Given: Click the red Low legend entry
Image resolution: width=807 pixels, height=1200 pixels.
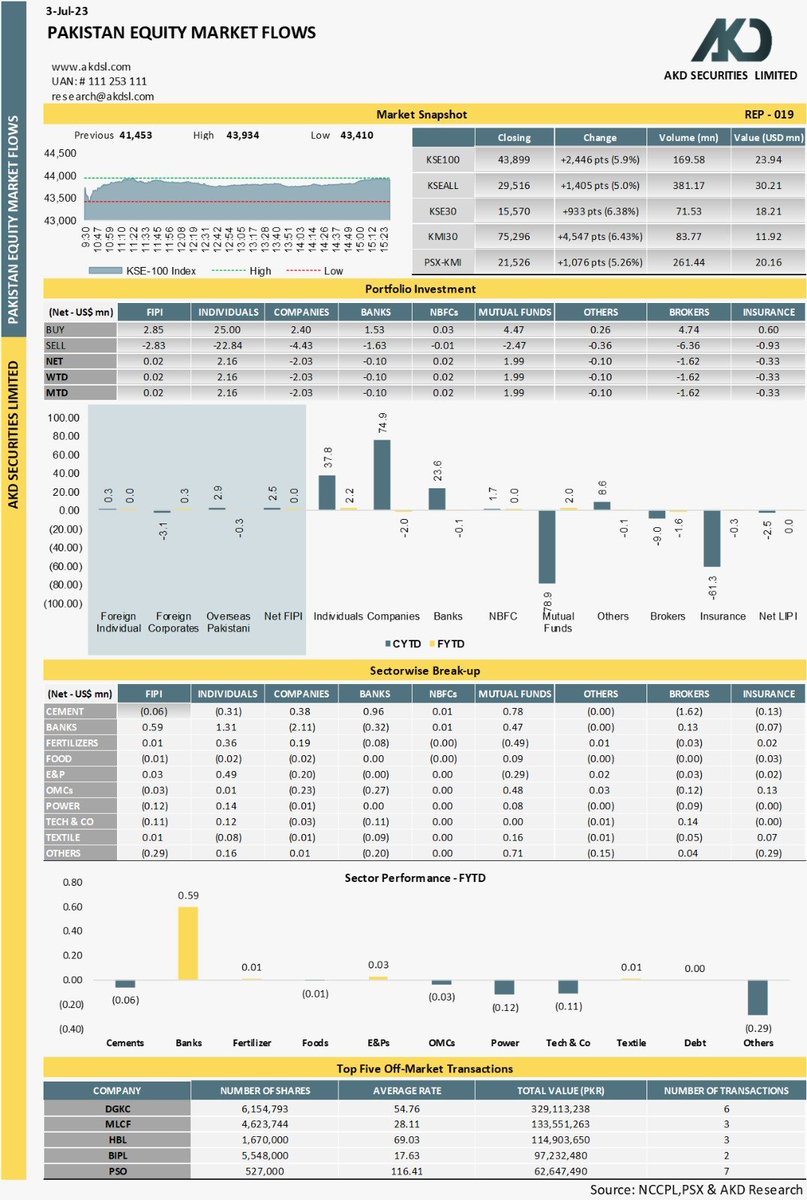Looking at the screenshot, I should [316, 270].
